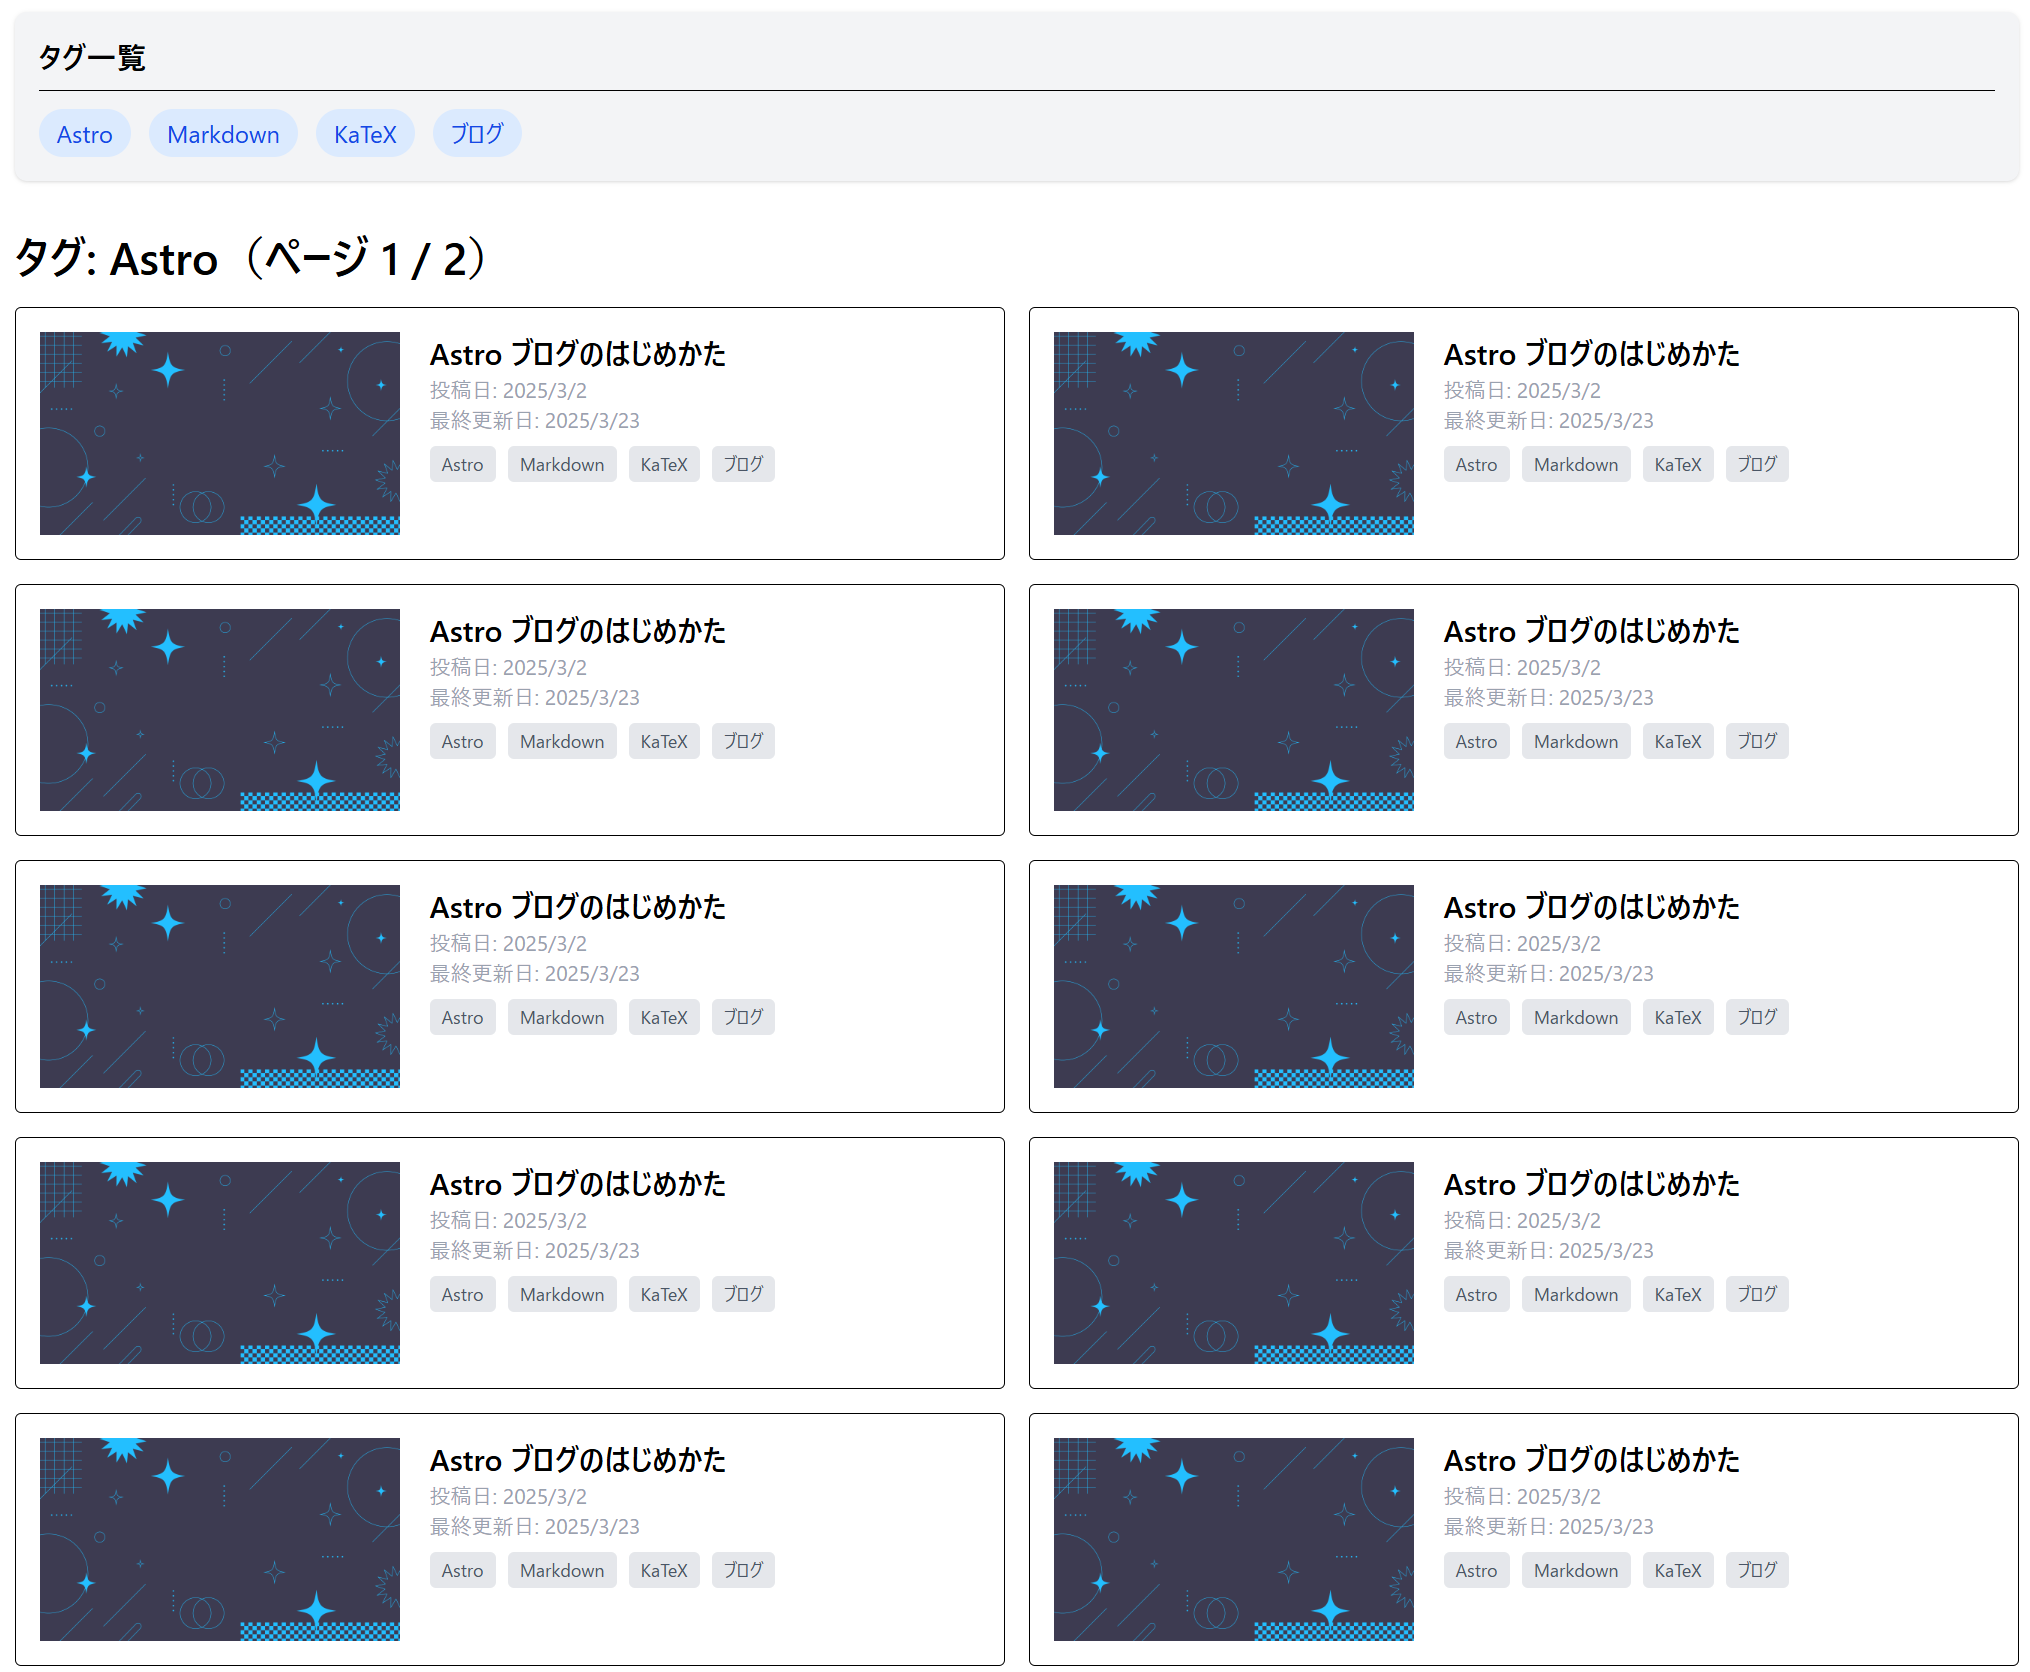Screen dimensions: 2030x1672
Task: Click Astro tag on fourth right post card
Action: click(x=1476, y=1295)
